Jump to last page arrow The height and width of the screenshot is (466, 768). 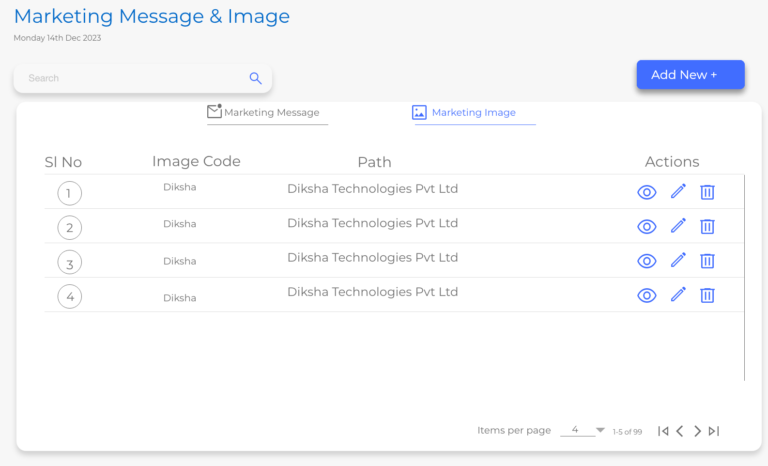tap(714, 431)
